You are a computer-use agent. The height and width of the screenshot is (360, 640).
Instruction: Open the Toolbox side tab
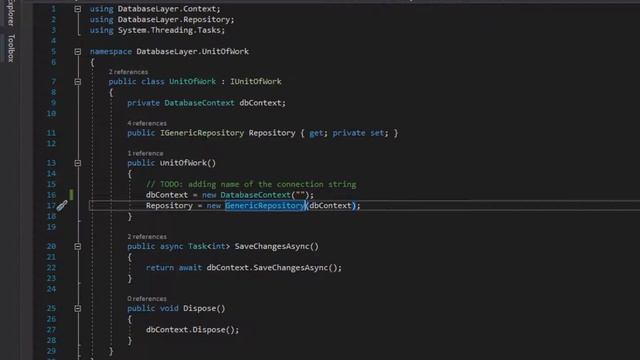tap(11, 48)
